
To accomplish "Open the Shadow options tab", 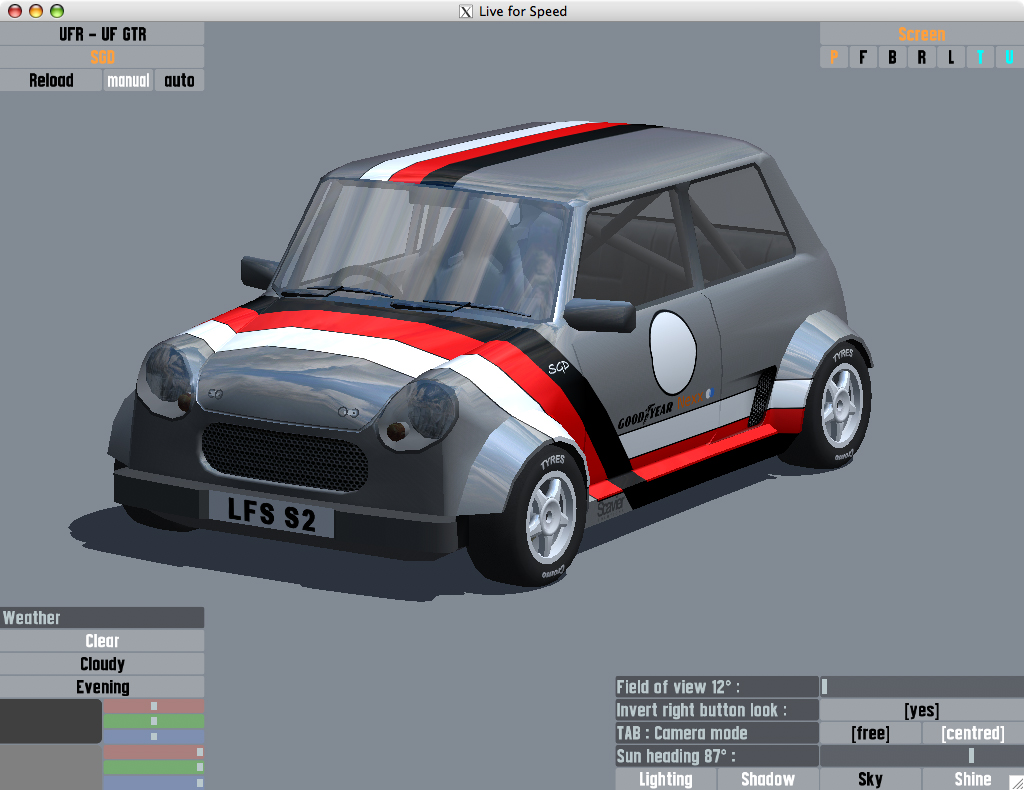I will tap(768, 780).
